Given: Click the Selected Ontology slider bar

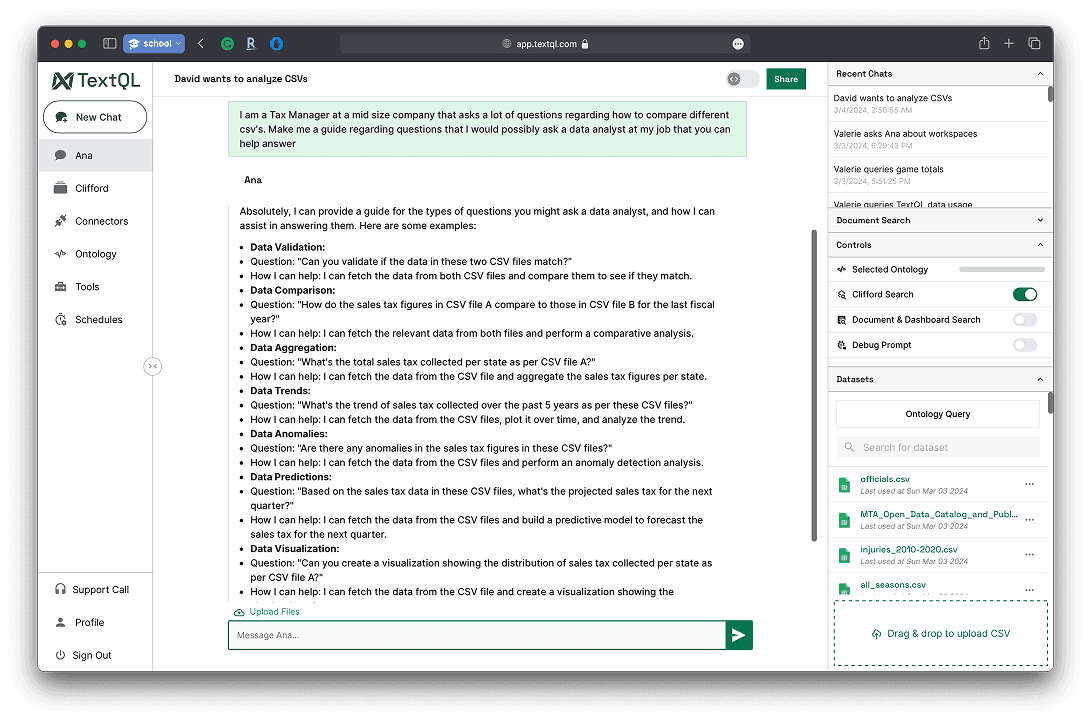Looking at the screenshot, I should (x=1002, y=269).
